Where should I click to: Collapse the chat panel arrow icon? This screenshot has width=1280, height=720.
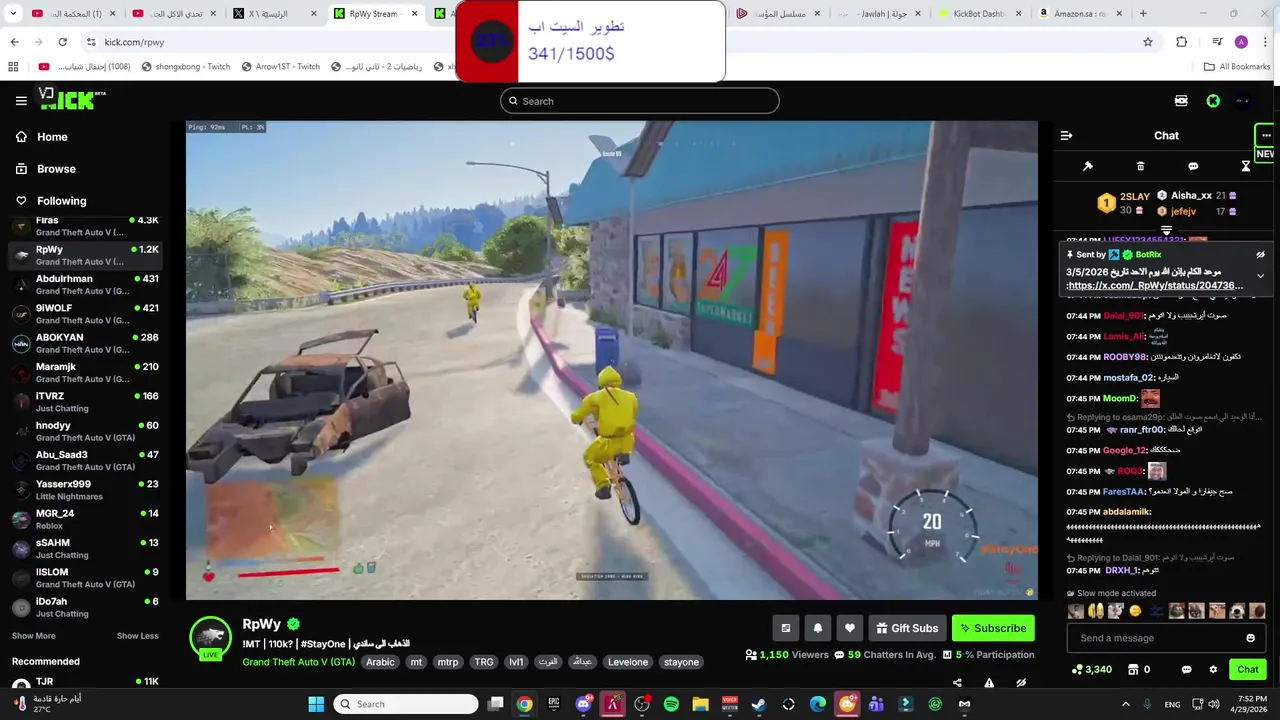point(1066,135)
